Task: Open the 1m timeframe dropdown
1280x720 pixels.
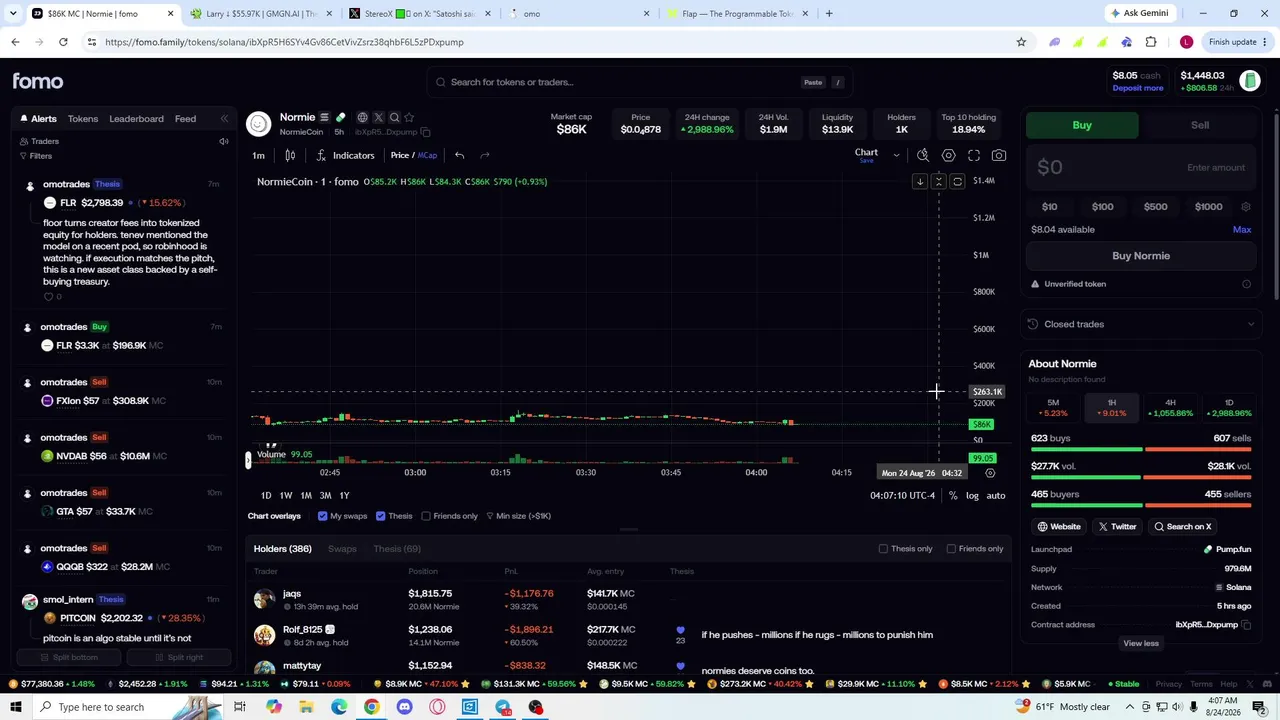Action: coord(259,156)
